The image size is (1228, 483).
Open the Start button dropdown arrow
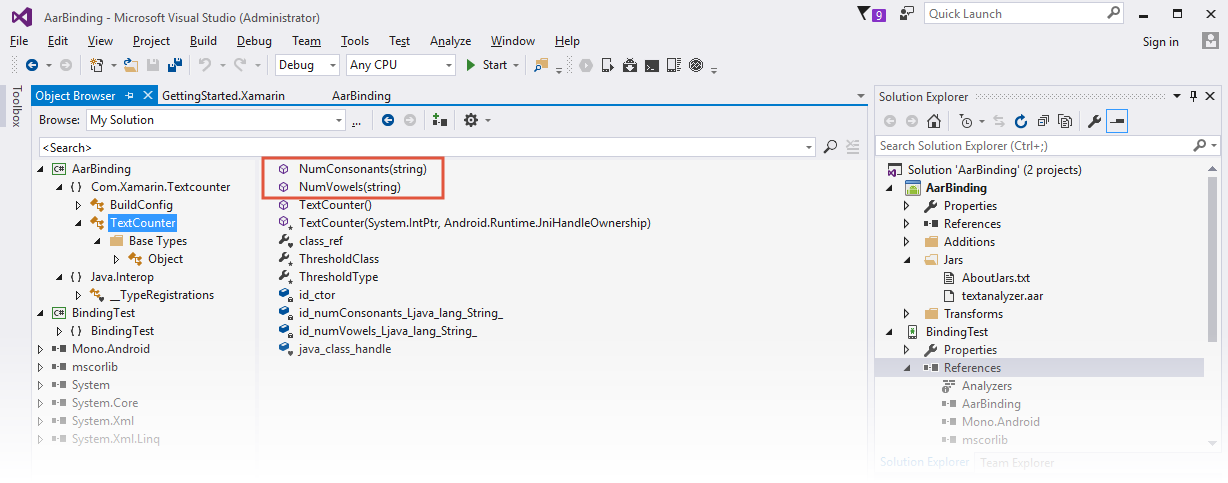coord(516,65)
